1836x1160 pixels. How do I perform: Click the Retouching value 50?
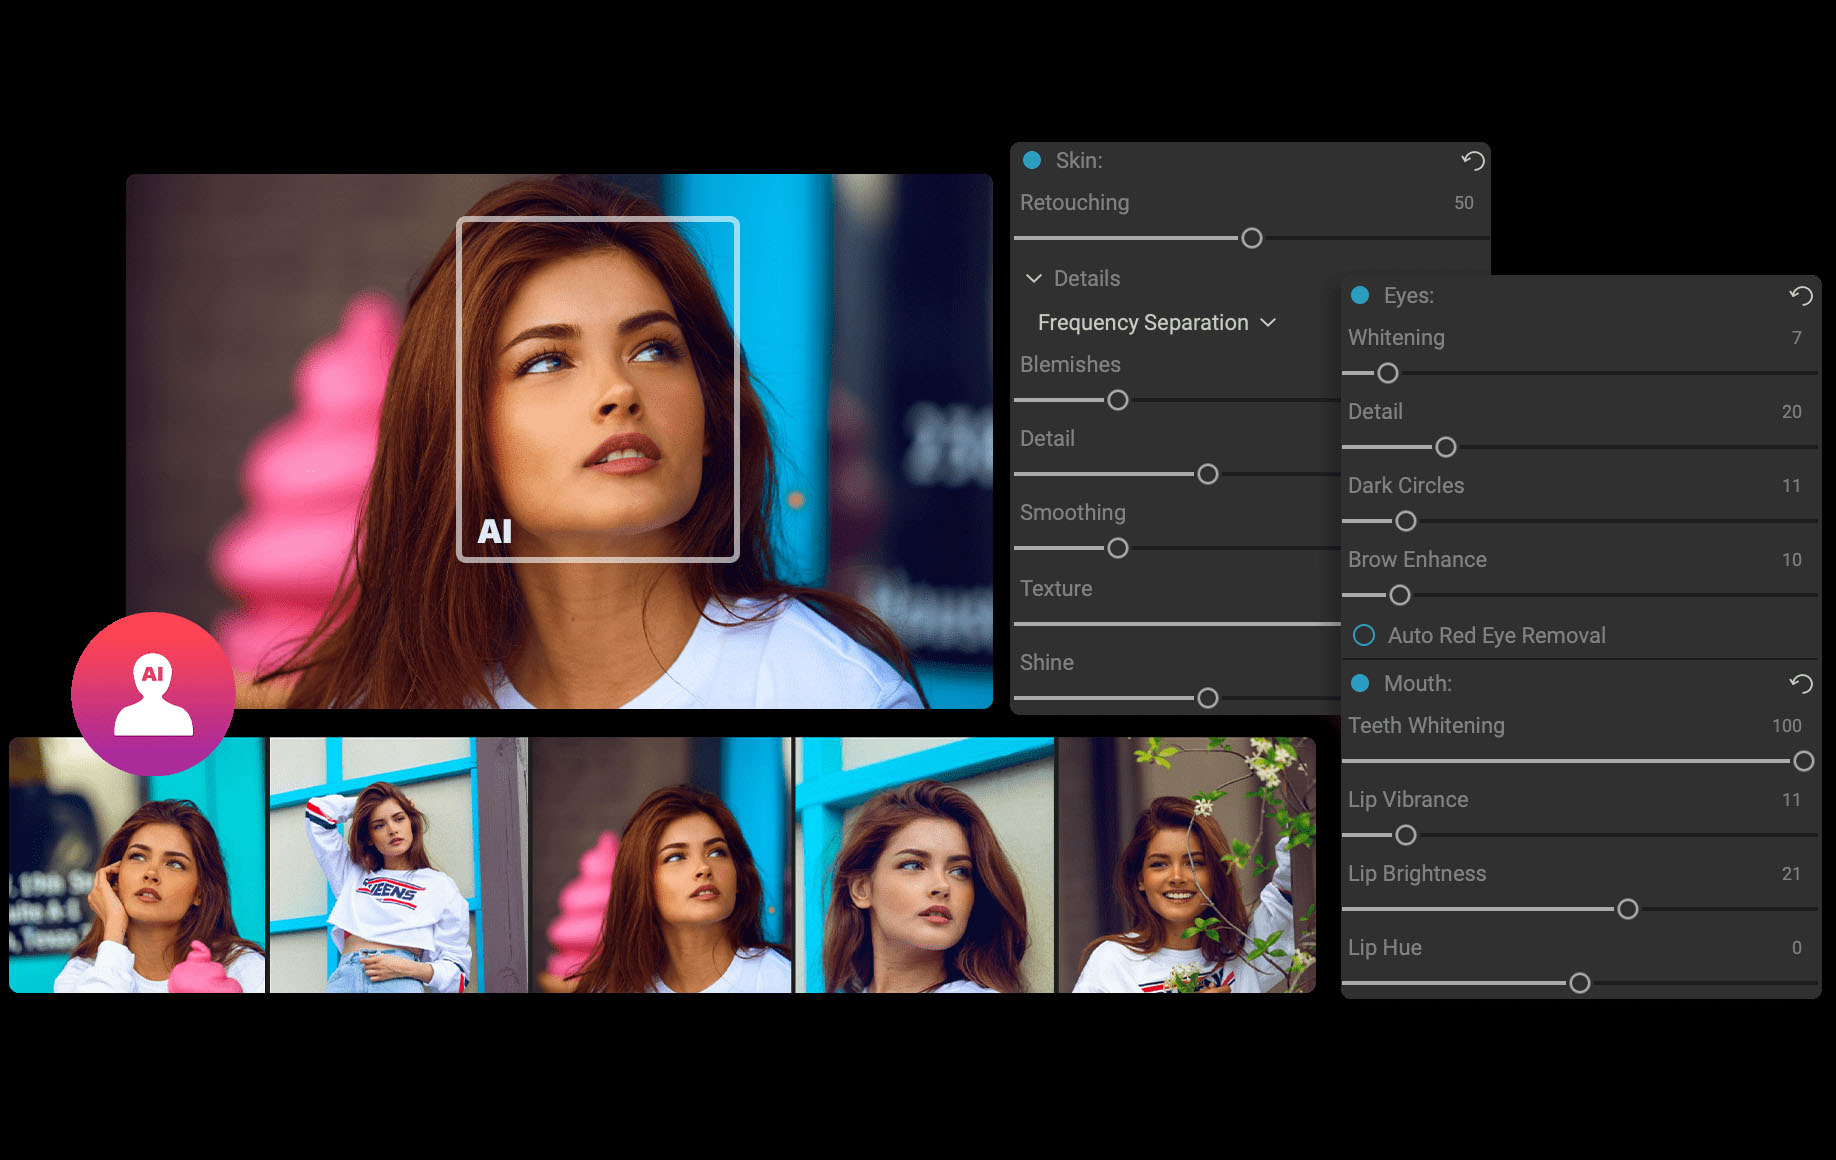point(1463,203)
